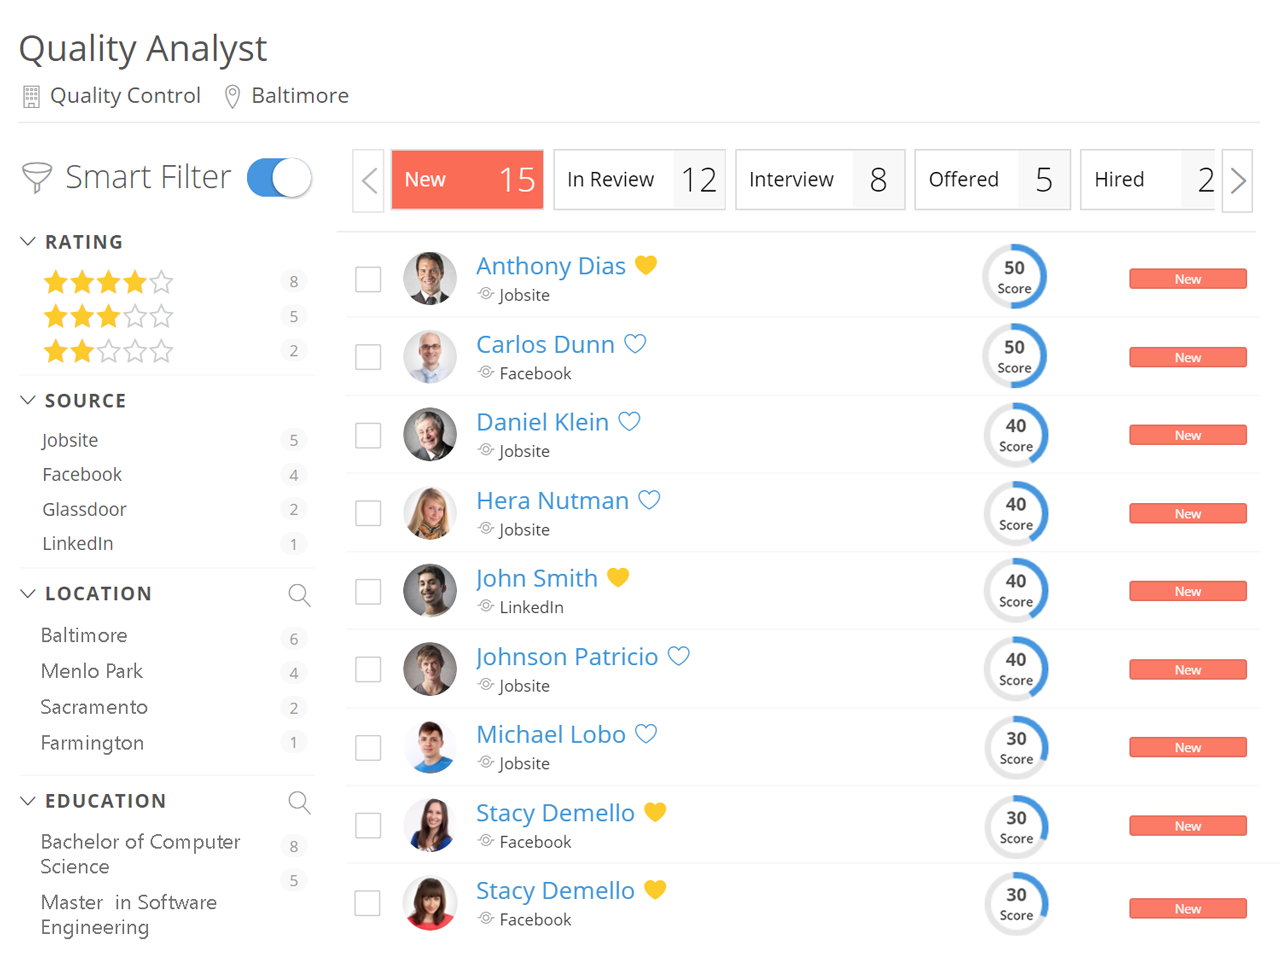Click the search icon in Education filter
This screenshot has height=960, width=1280.
pyautogui.click(x=298, y=802)
